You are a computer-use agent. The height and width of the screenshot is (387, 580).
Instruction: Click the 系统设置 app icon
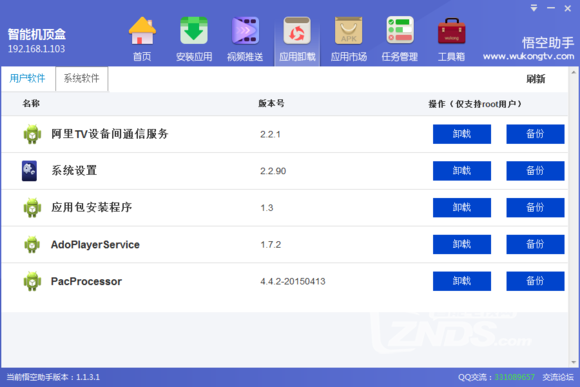click(x=29, y=171)
